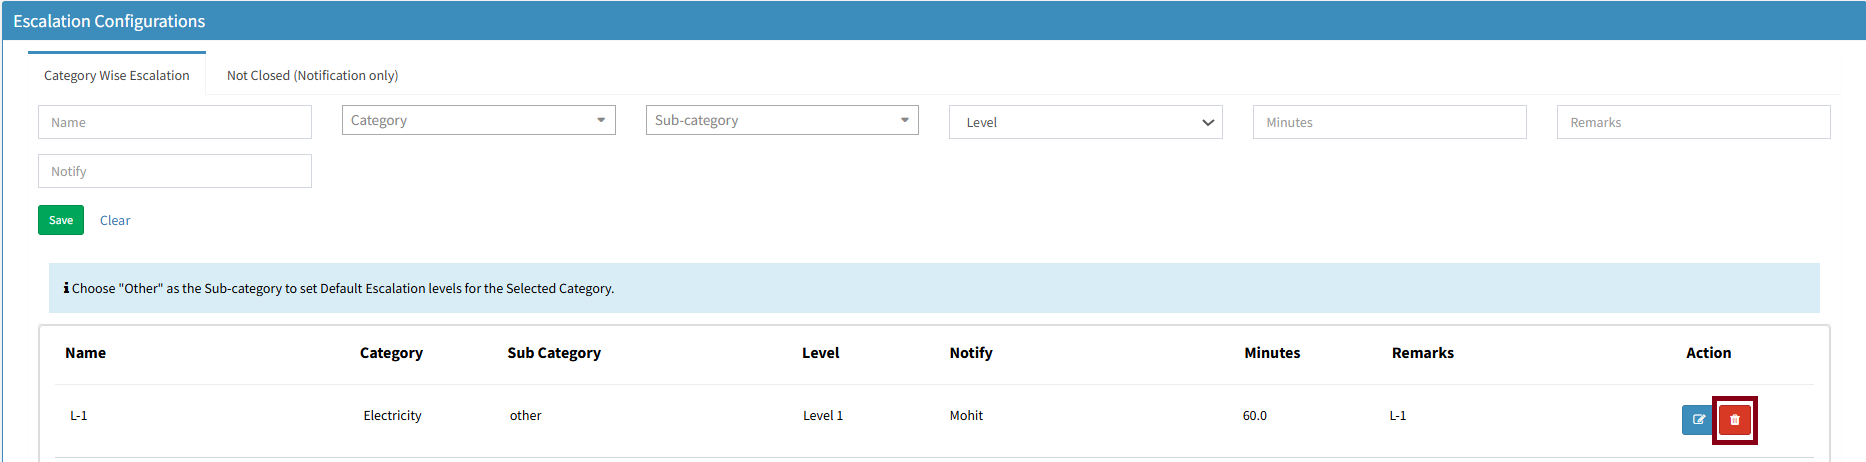Focus the Name input field
1866x462 pixels.
tap(175, 122)
